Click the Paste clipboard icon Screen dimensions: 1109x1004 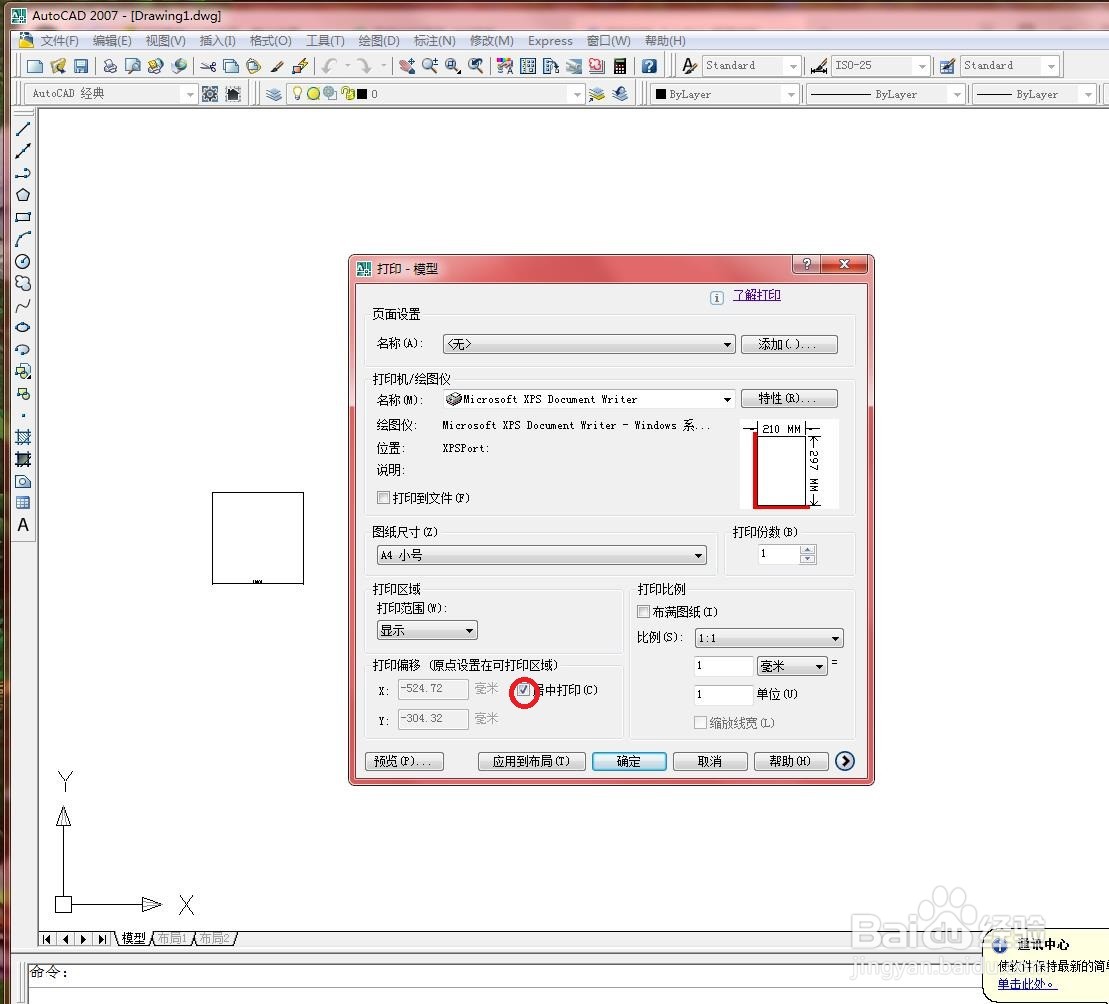(253, 66)
